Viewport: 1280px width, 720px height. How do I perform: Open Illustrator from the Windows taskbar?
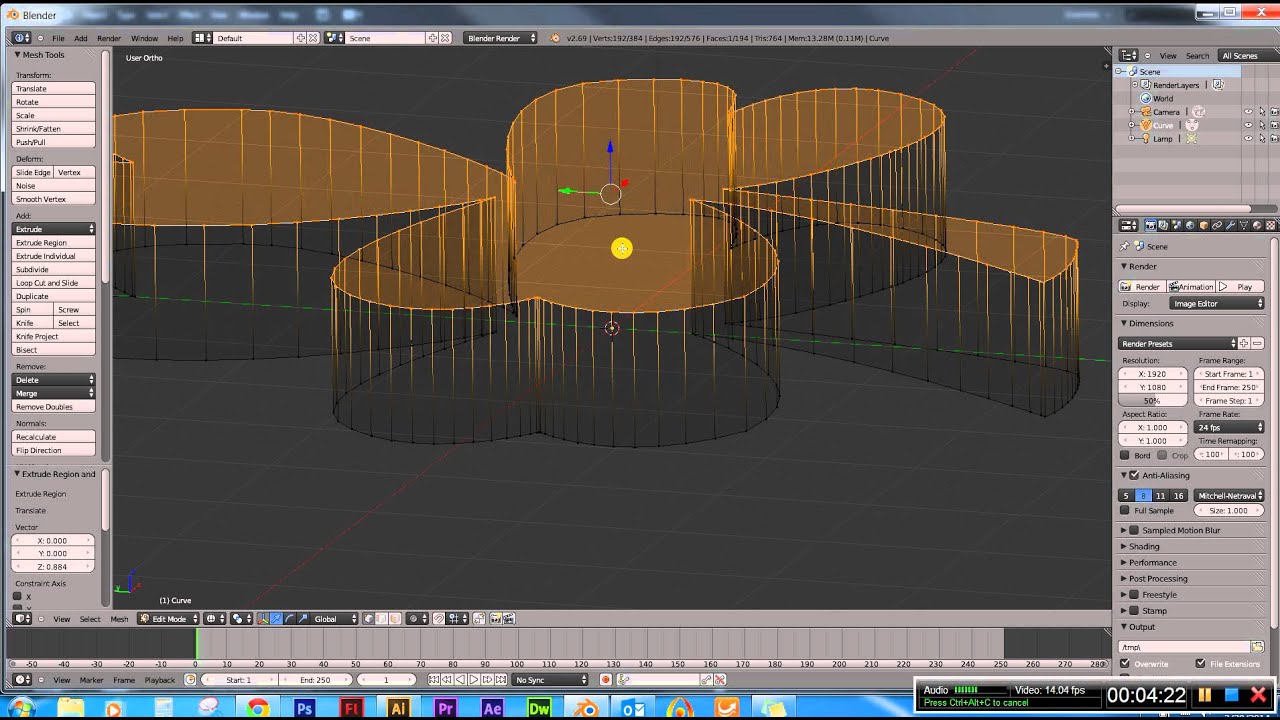(398, 709)
